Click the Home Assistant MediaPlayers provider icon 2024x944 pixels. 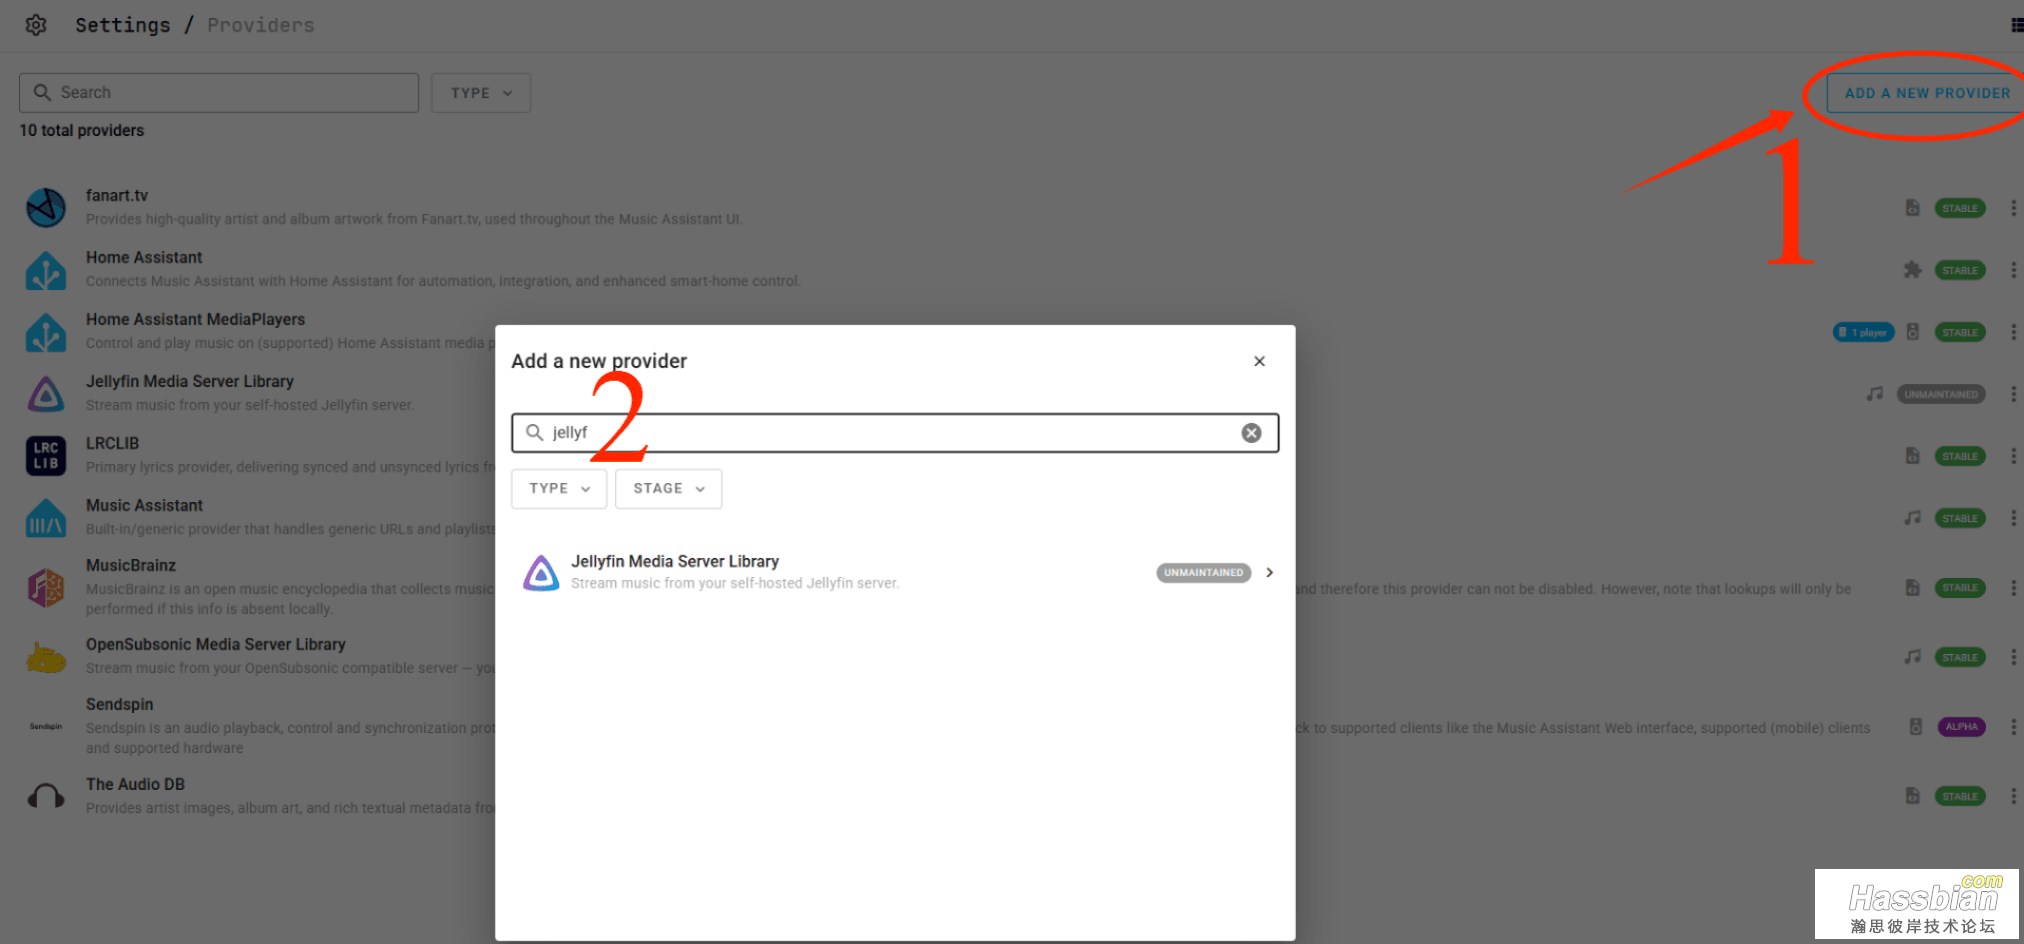[46, 332]
